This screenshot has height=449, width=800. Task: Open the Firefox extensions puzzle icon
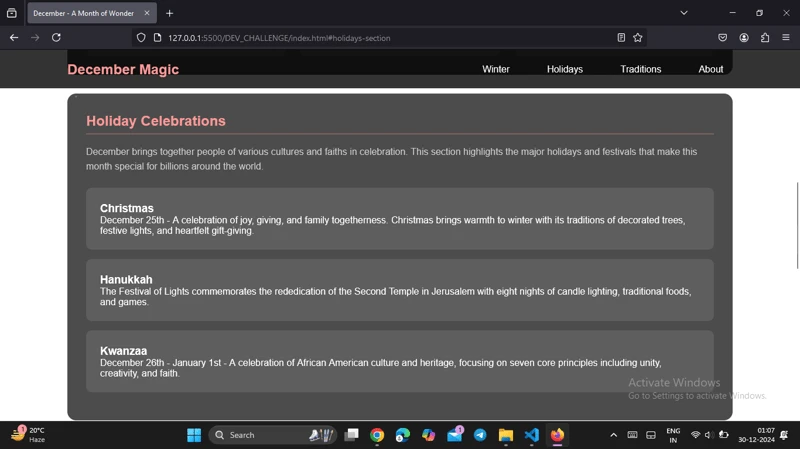[765, 38]
